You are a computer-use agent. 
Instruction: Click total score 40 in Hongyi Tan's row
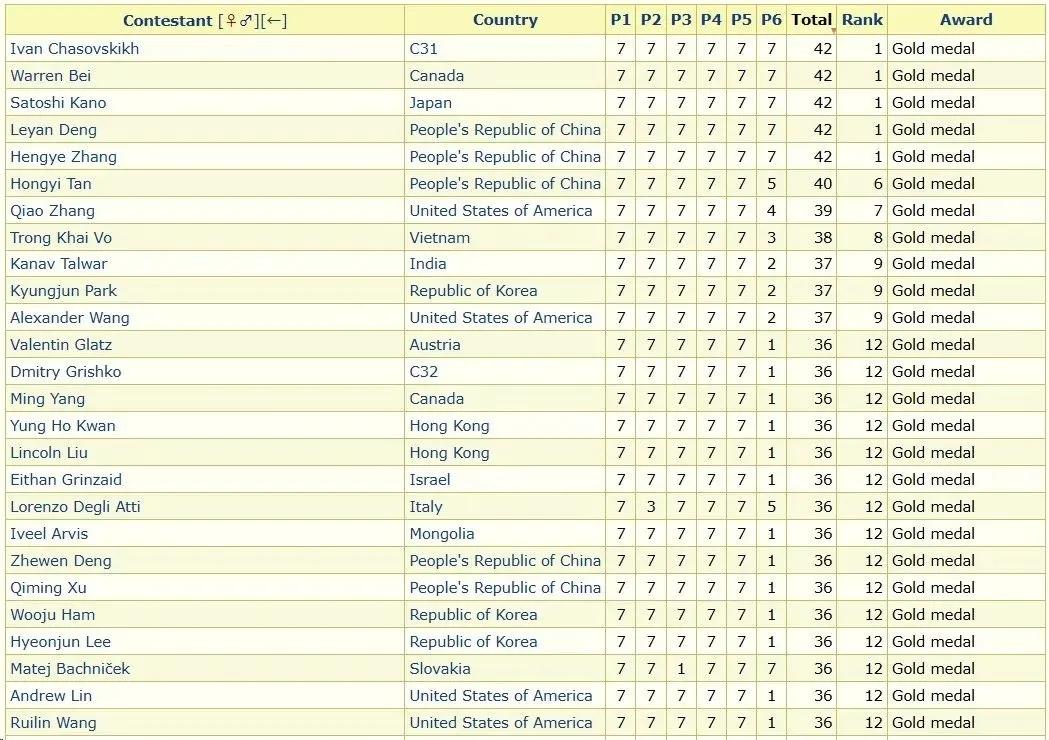click(823, 183)
